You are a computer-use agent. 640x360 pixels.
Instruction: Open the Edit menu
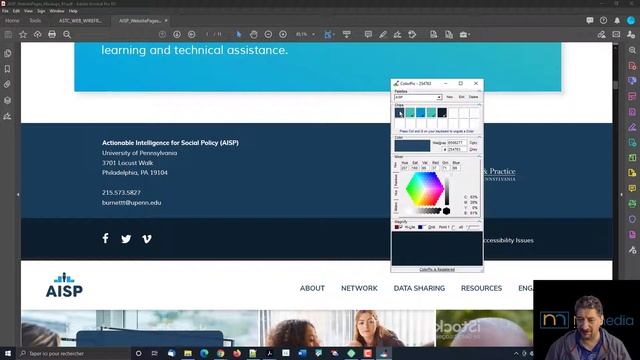(16, 11)
